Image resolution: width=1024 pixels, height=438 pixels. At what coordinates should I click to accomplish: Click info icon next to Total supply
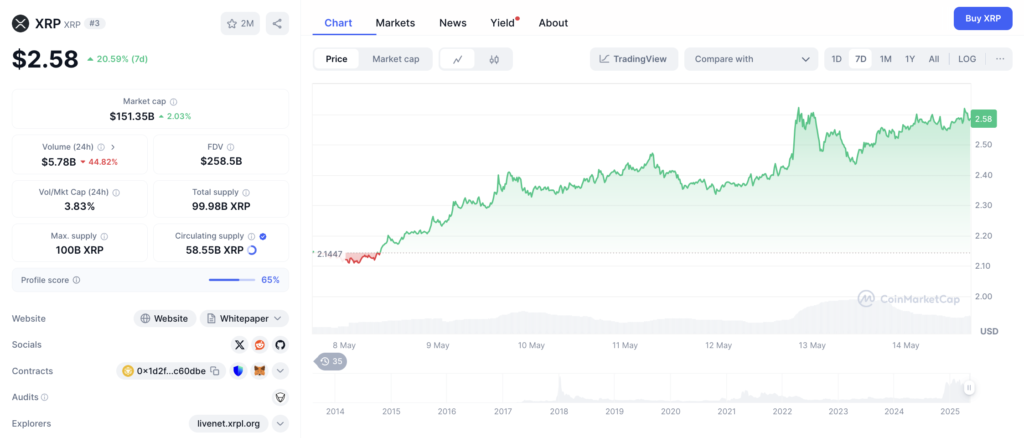pyautogui.click(x=246, y=193)
